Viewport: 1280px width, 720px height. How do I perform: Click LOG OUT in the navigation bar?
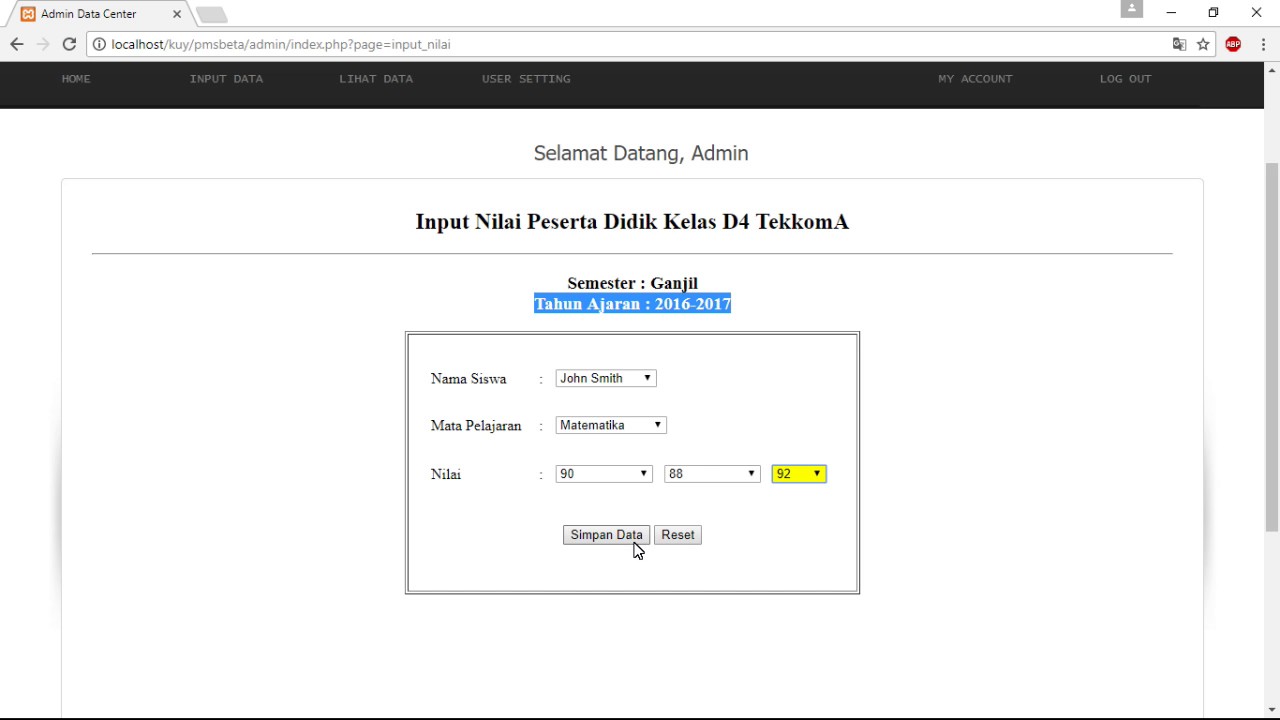point(1126,79)
